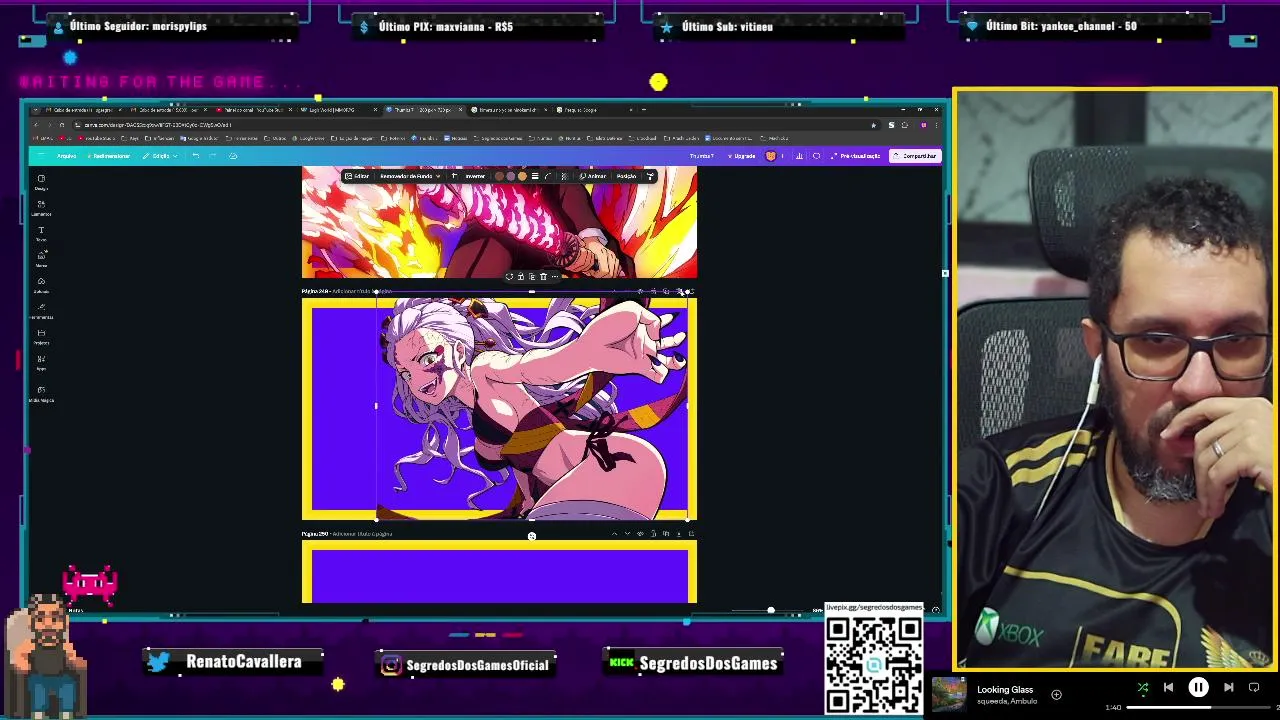Open the Projetos panel
This screenshot has width=1280, height=720.
[x=41, y=337]
